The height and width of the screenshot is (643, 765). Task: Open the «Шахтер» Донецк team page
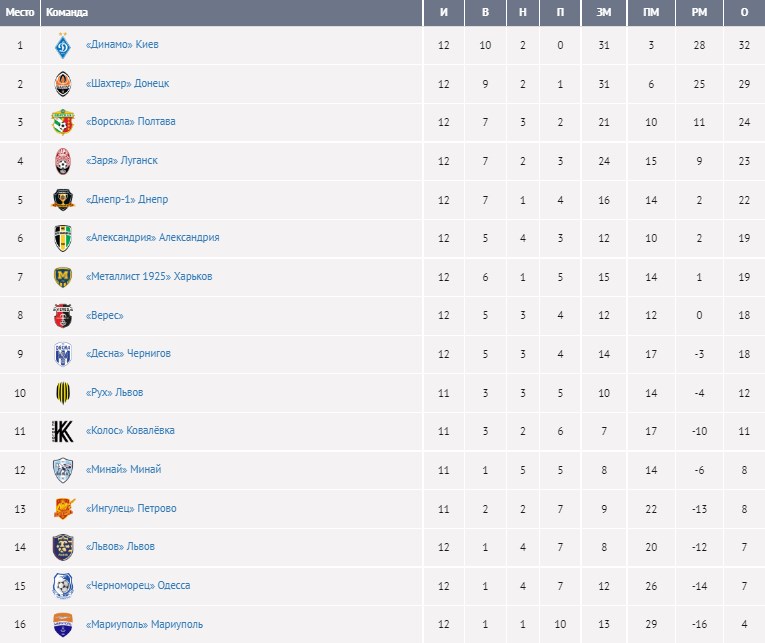127,84
